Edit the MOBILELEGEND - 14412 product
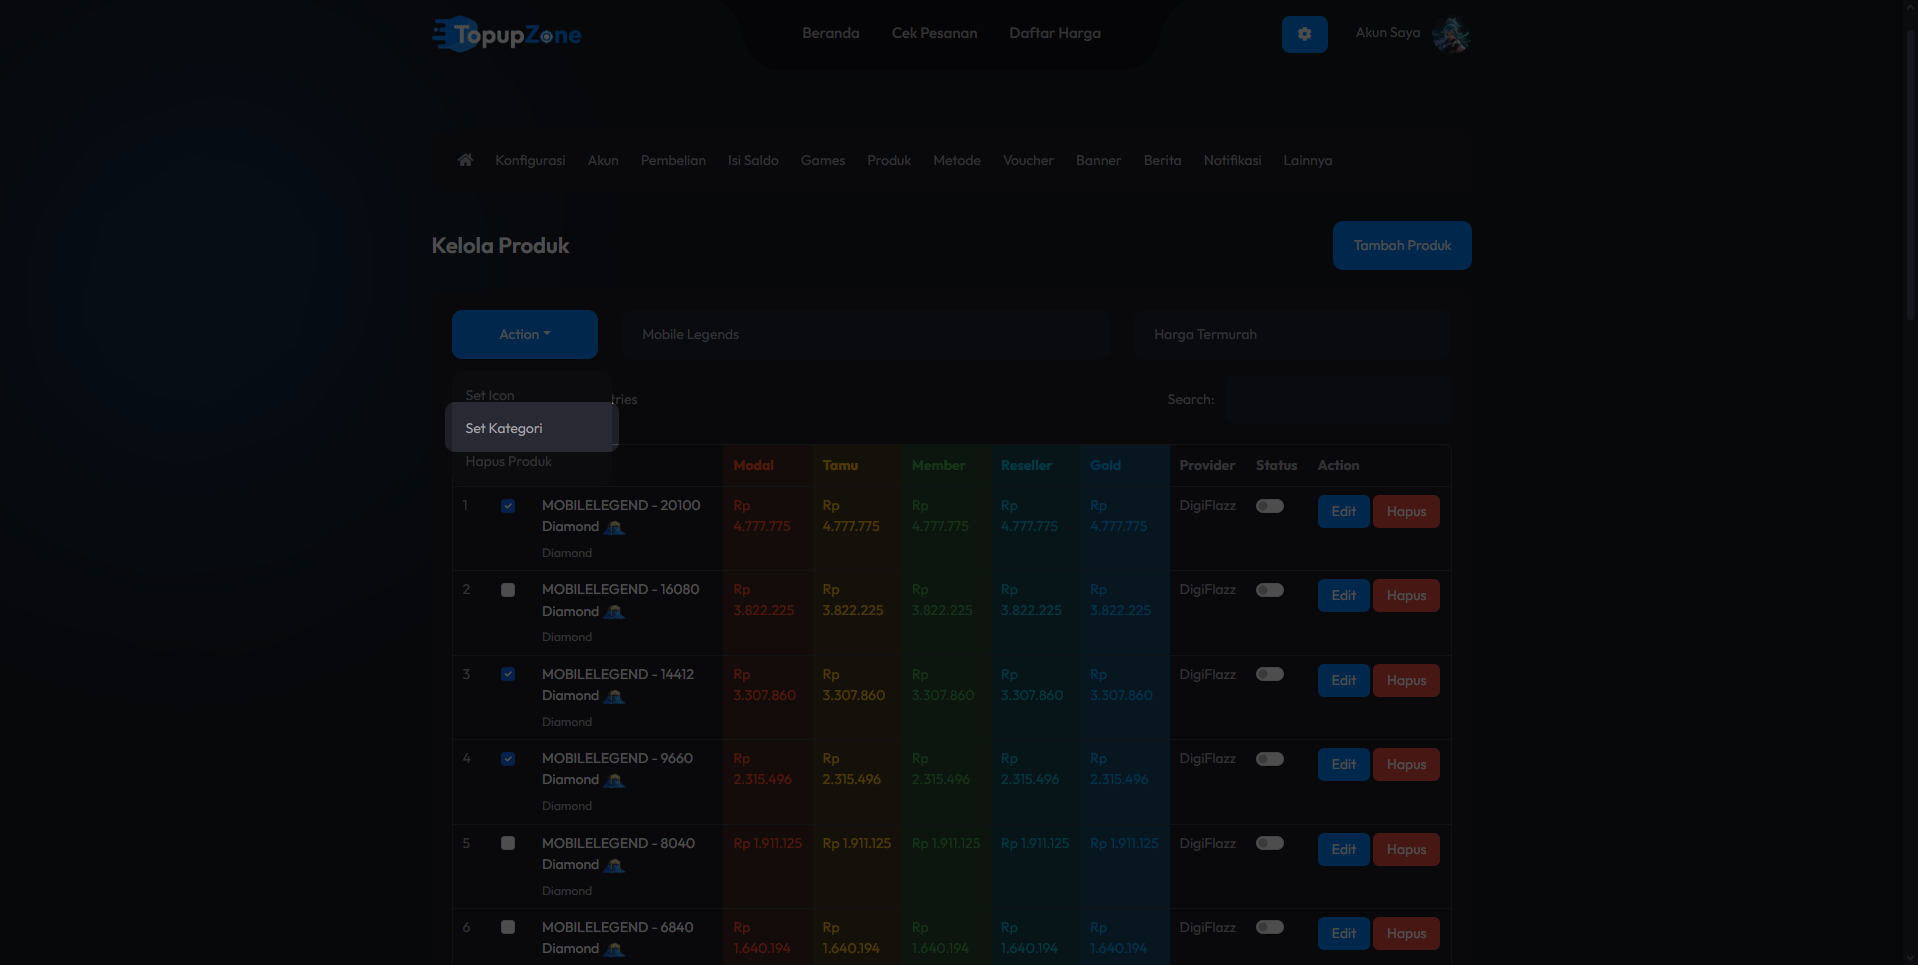 point(1343,681)
